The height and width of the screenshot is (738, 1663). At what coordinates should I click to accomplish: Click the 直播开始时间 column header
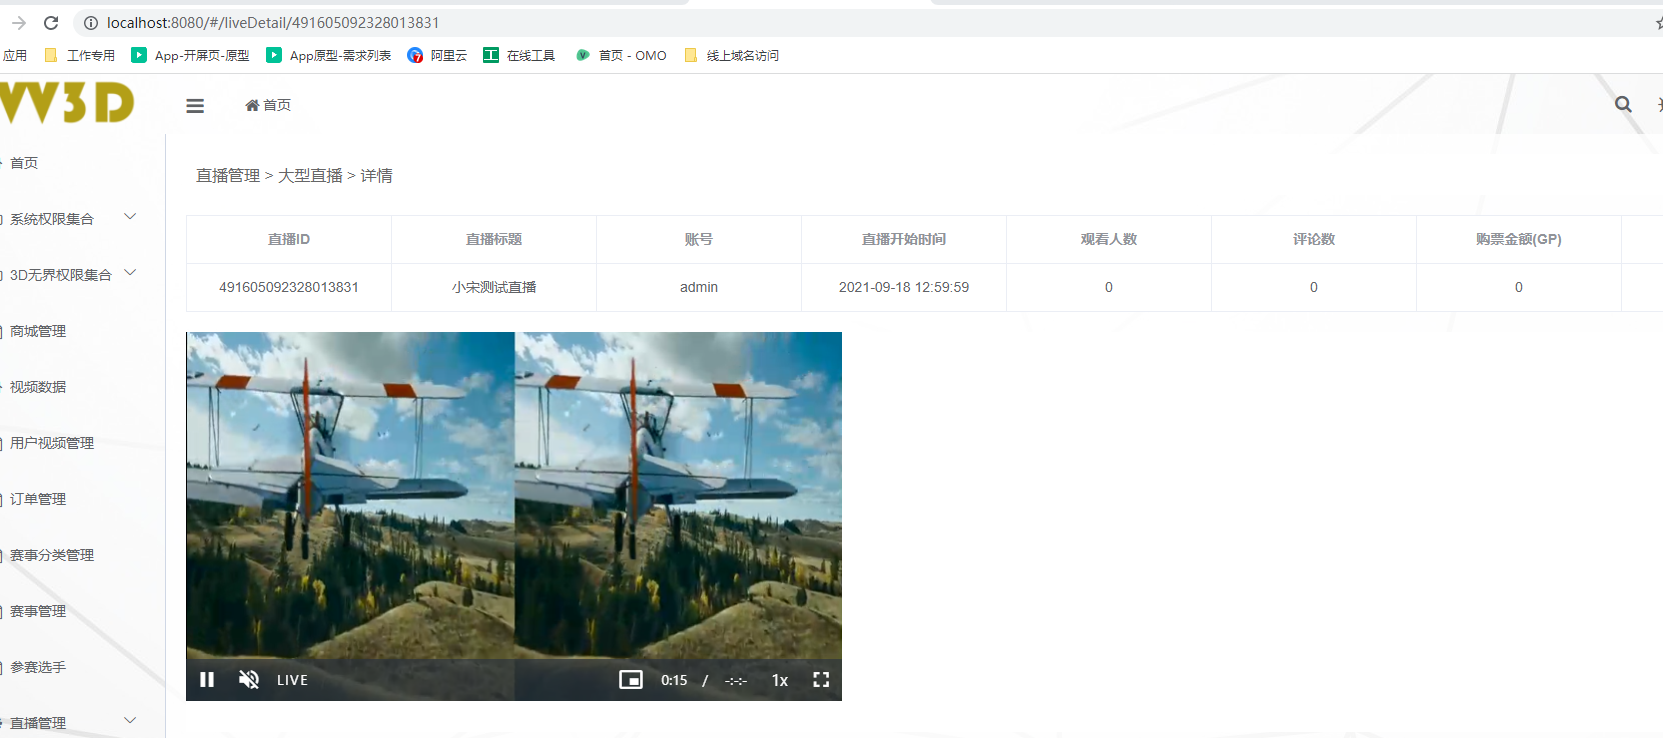[x=904, y=239]
